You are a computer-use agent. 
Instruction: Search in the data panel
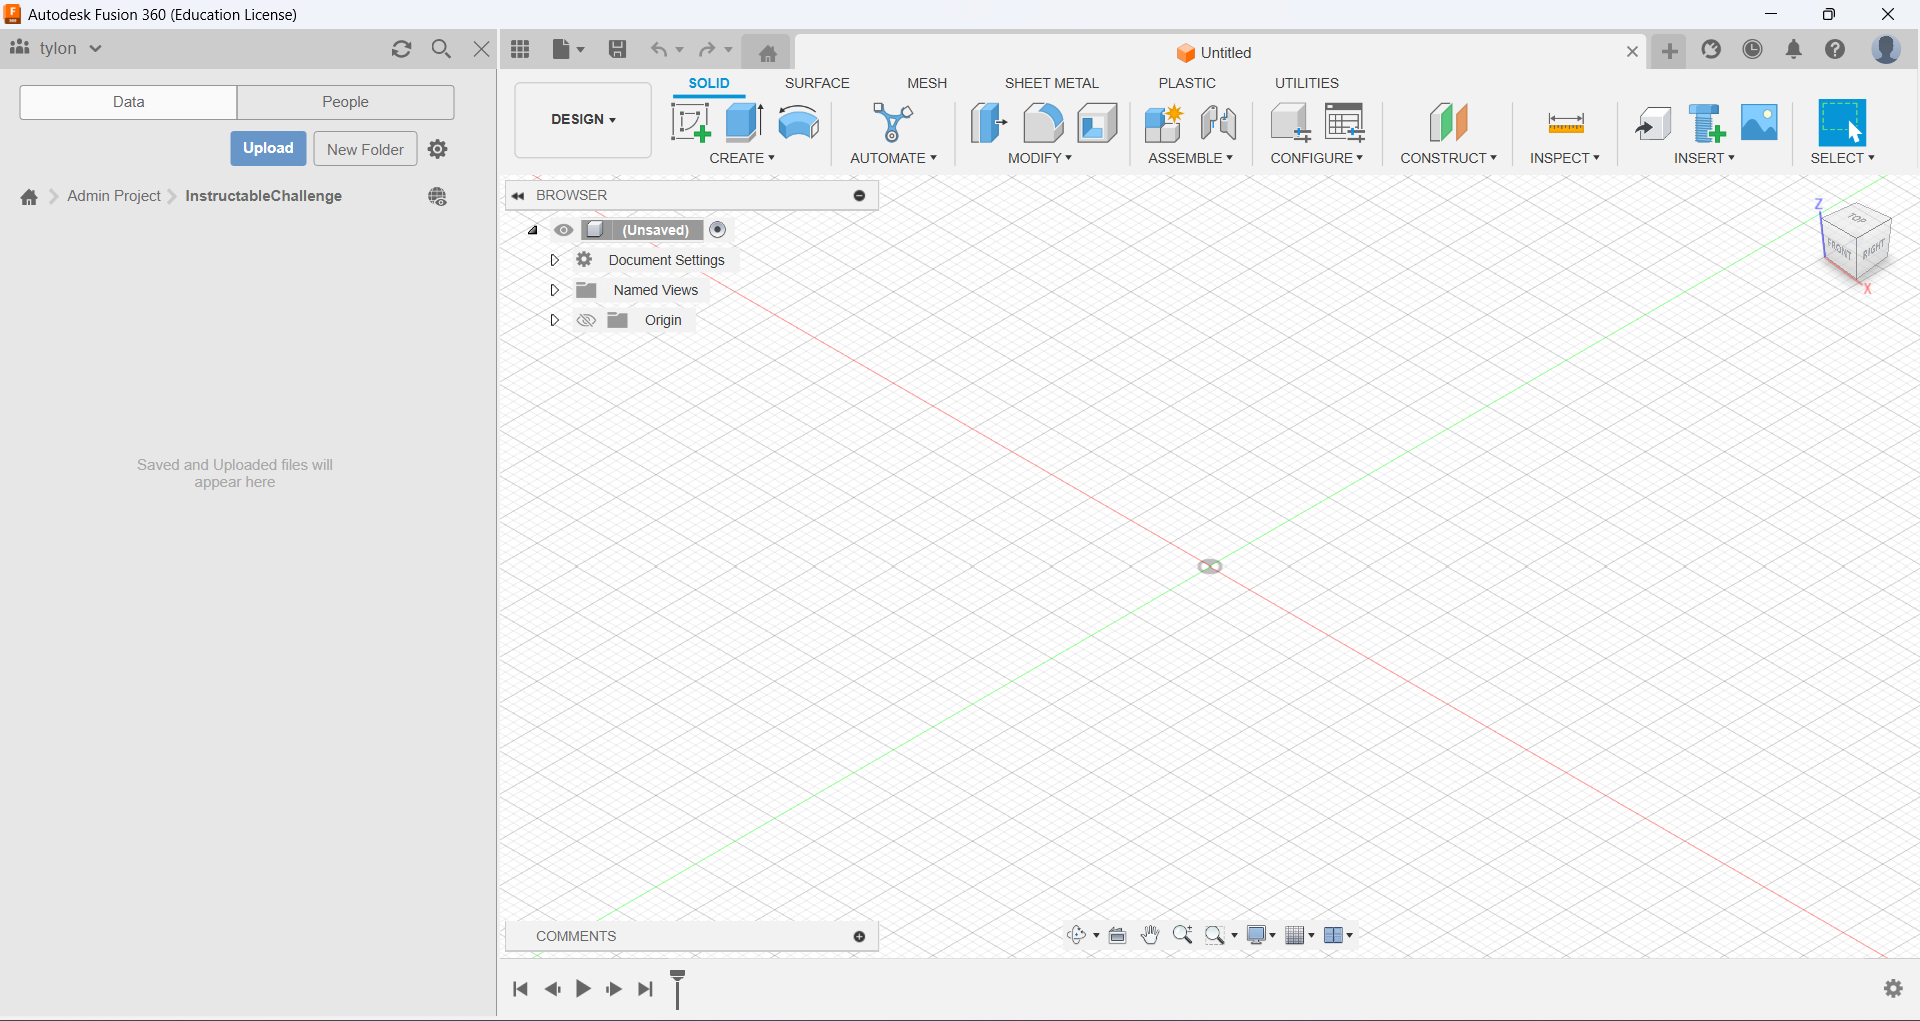[441, 49]
